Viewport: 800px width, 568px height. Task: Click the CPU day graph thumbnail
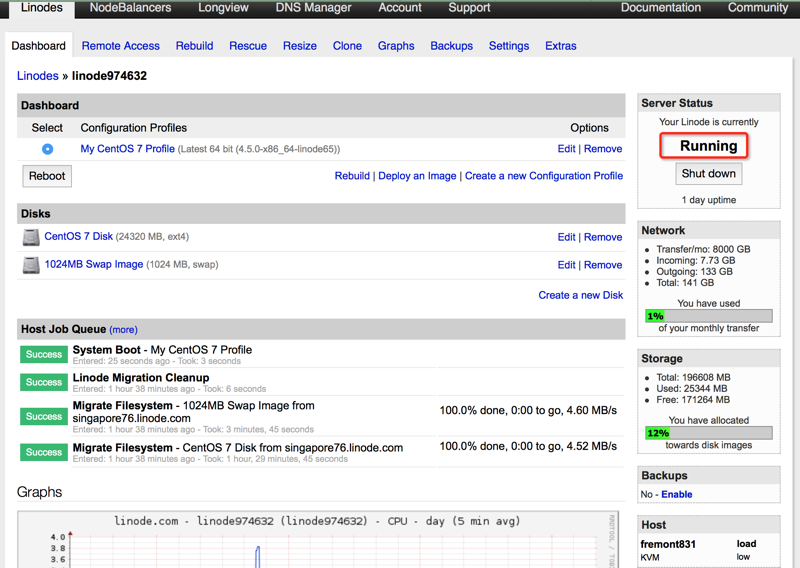coord(318,540)
